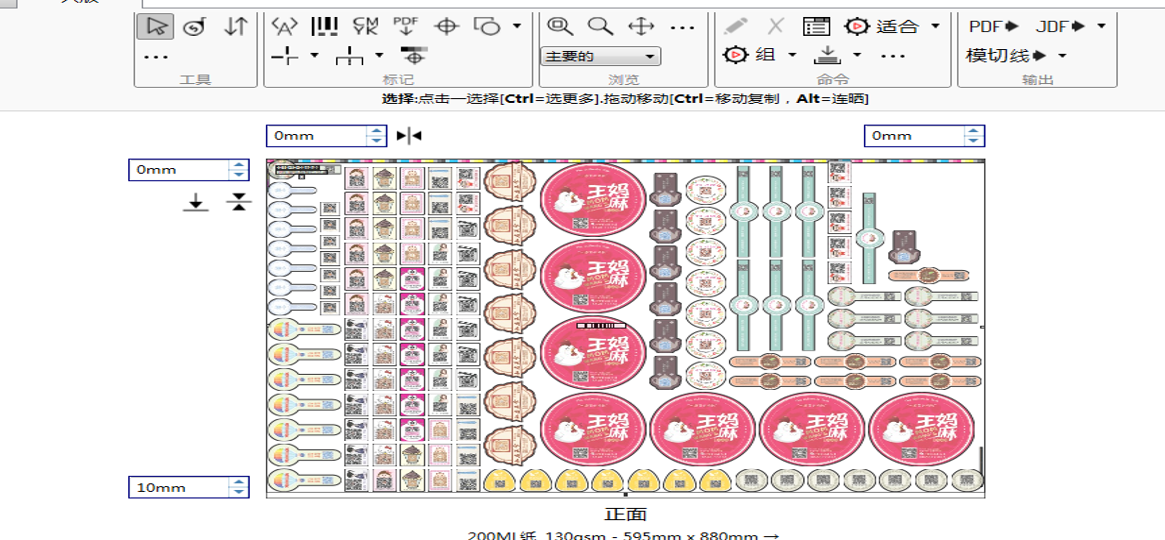
Task: Click the rotate tool icon
Action: coord(194,27)
